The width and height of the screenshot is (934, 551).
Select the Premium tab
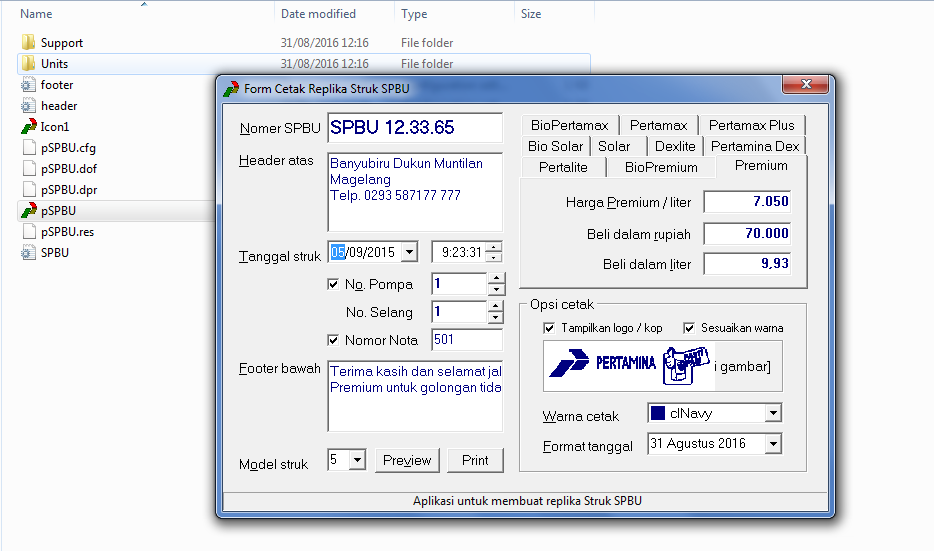[761, 166]
